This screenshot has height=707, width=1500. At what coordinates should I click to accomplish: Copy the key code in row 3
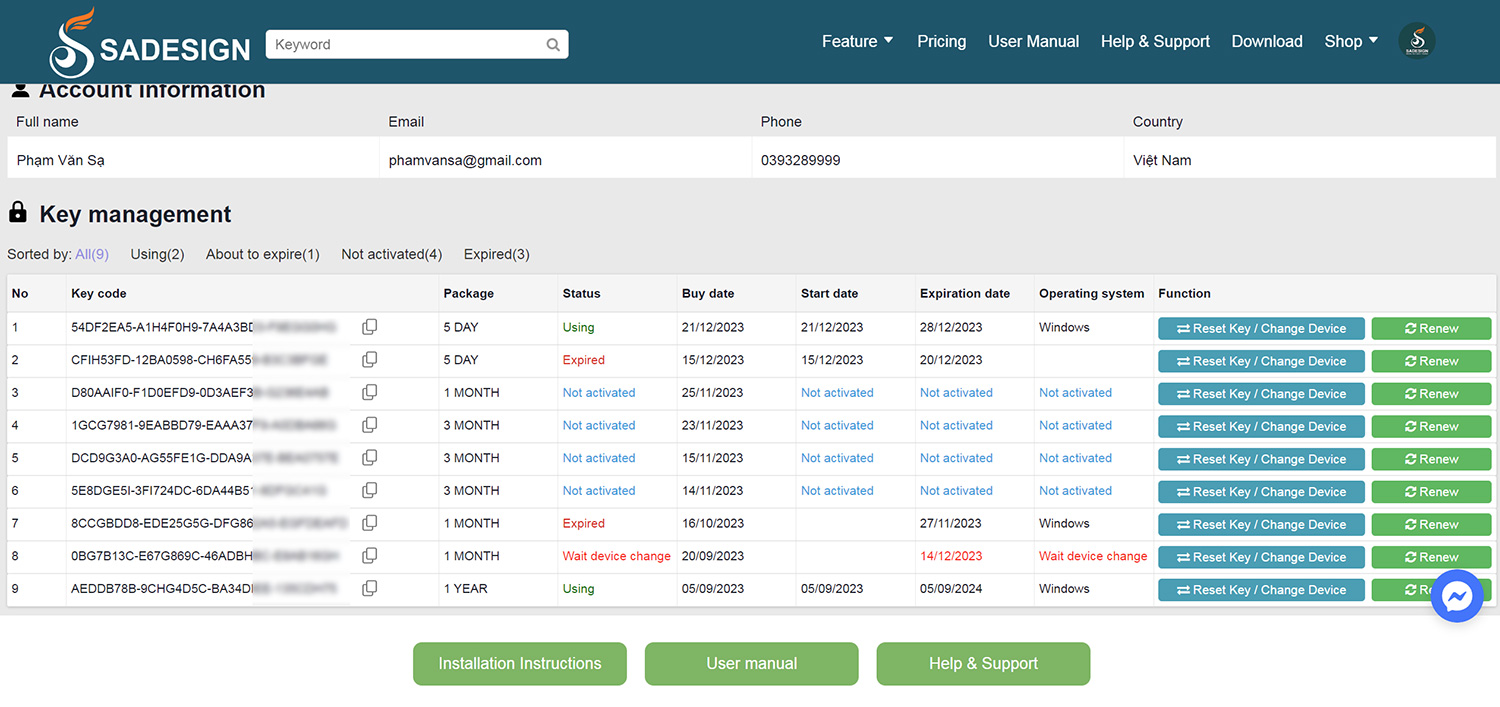click(x=369, y=393)
